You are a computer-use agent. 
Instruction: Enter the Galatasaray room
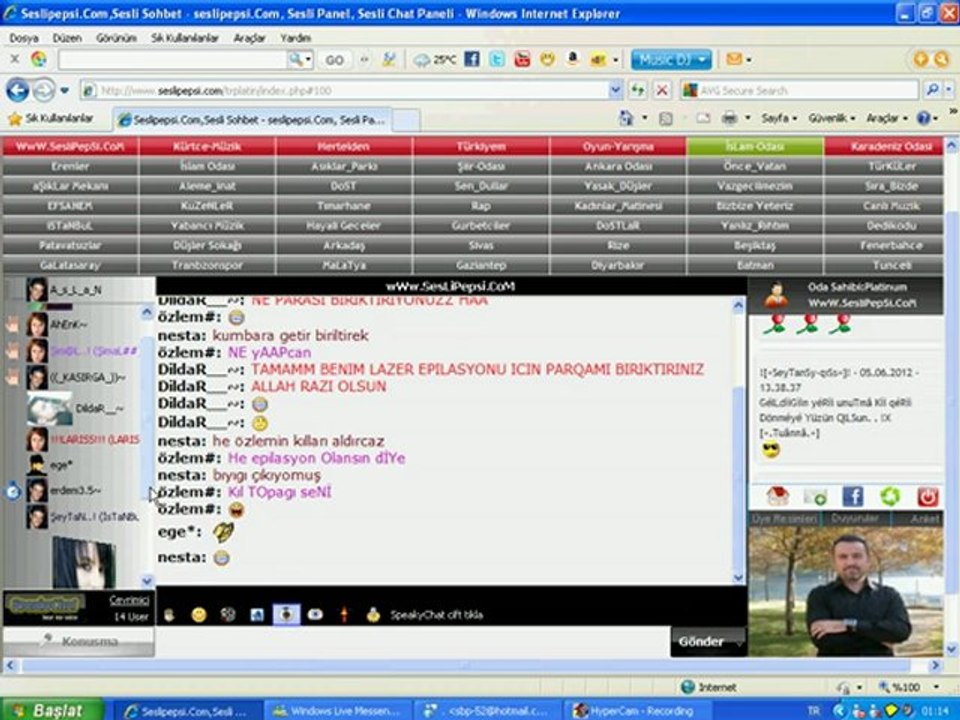point(70,265)
